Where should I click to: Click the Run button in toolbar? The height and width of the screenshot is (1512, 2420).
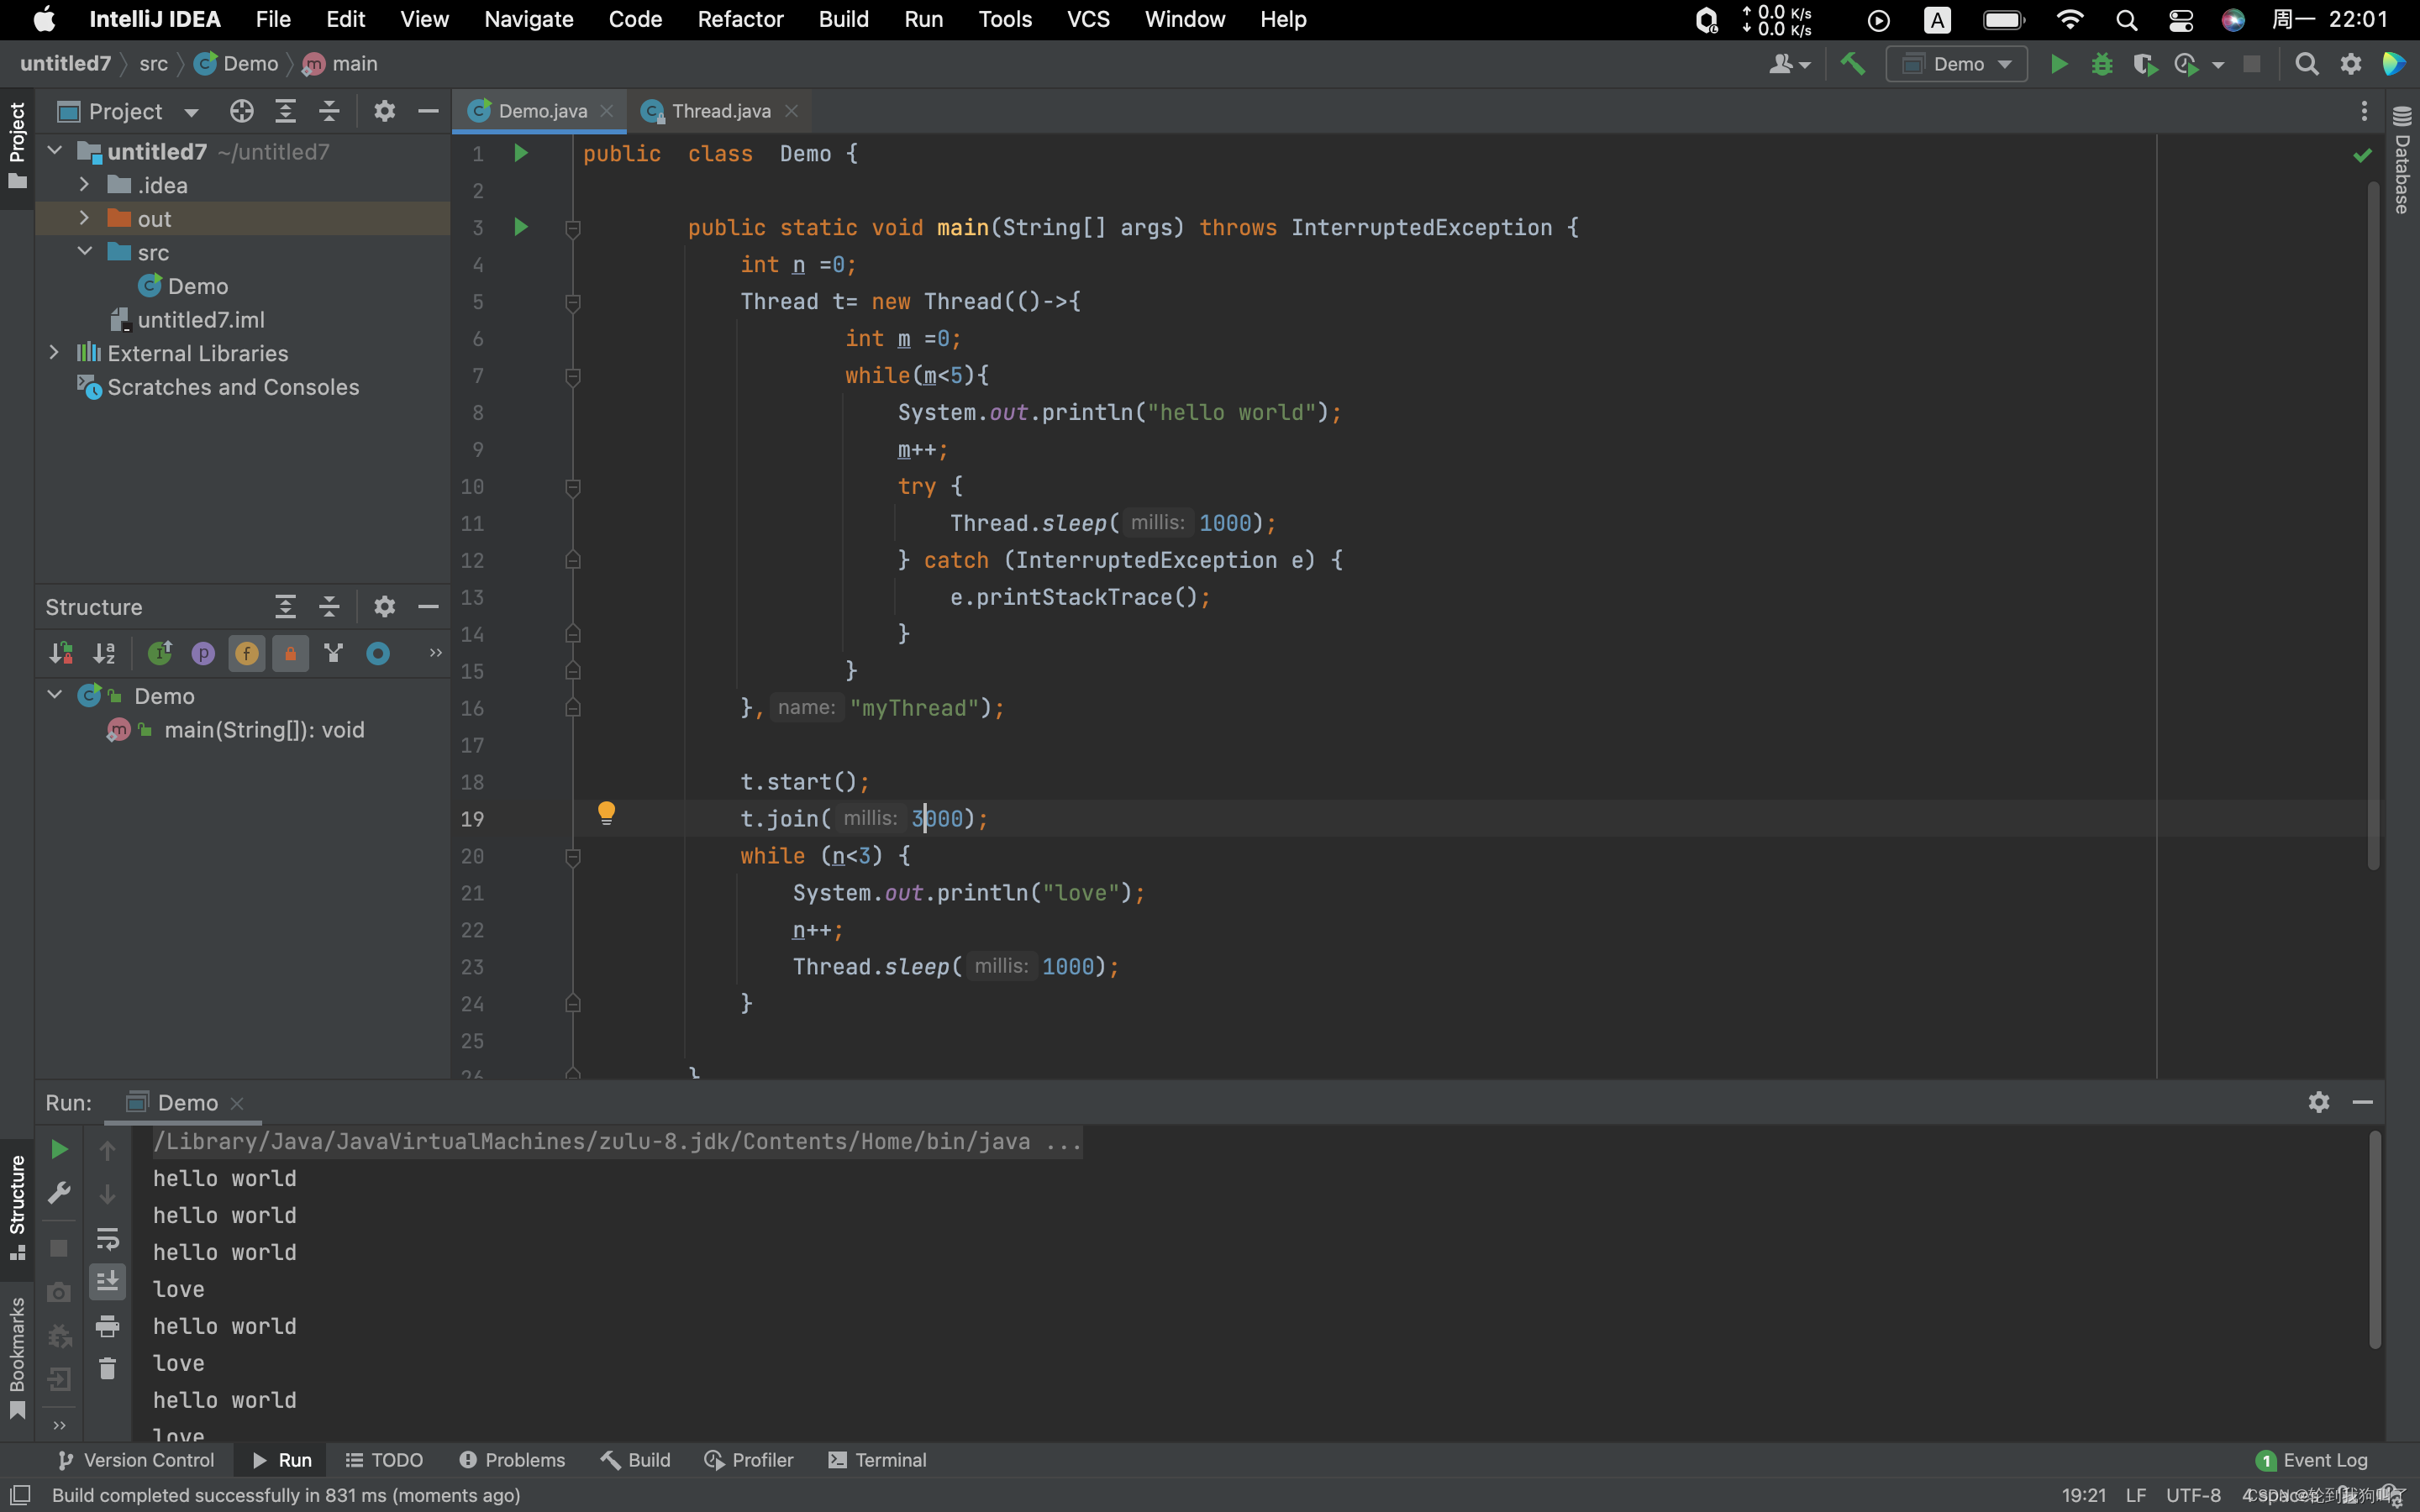click(x=2056, y=65)
